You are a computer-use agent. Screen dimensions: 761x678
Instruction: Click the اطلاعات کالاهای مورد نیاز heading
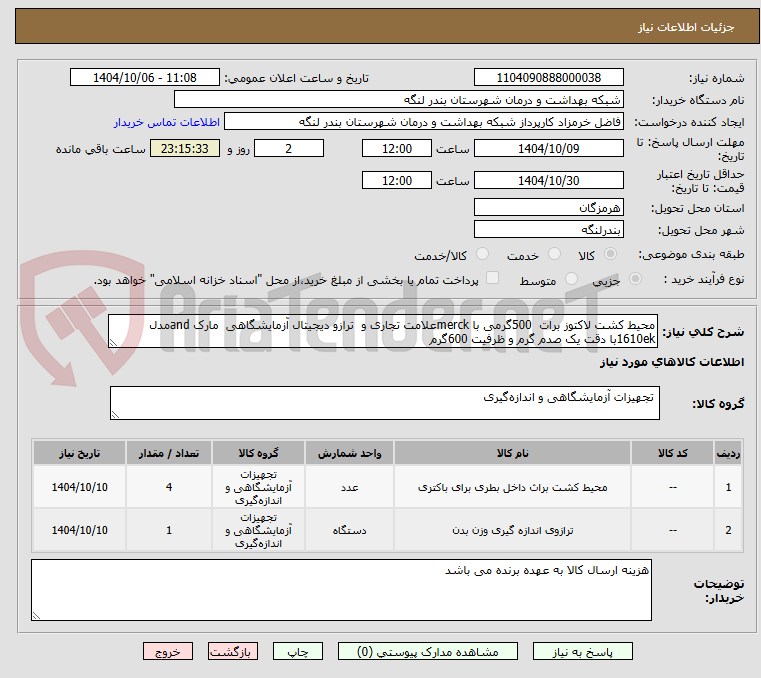(x=672, y=362)
